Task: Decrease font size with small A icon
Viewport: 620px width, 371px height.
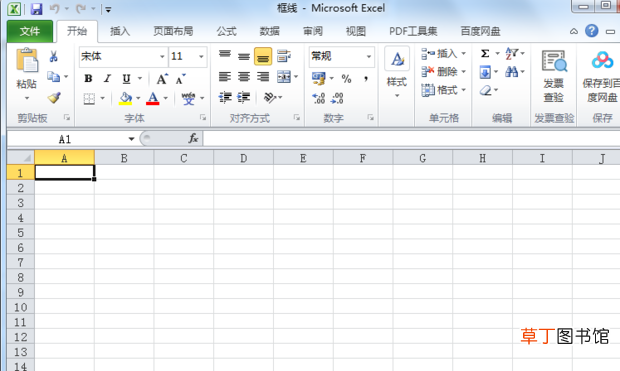Action: [x=180, y=79]
